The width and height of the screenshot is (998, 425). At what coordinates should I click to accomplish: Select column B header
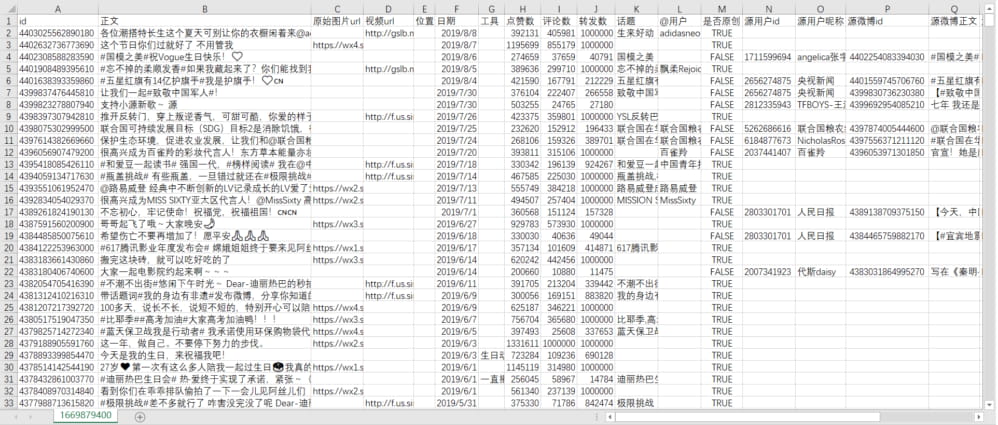click(205, 9)
